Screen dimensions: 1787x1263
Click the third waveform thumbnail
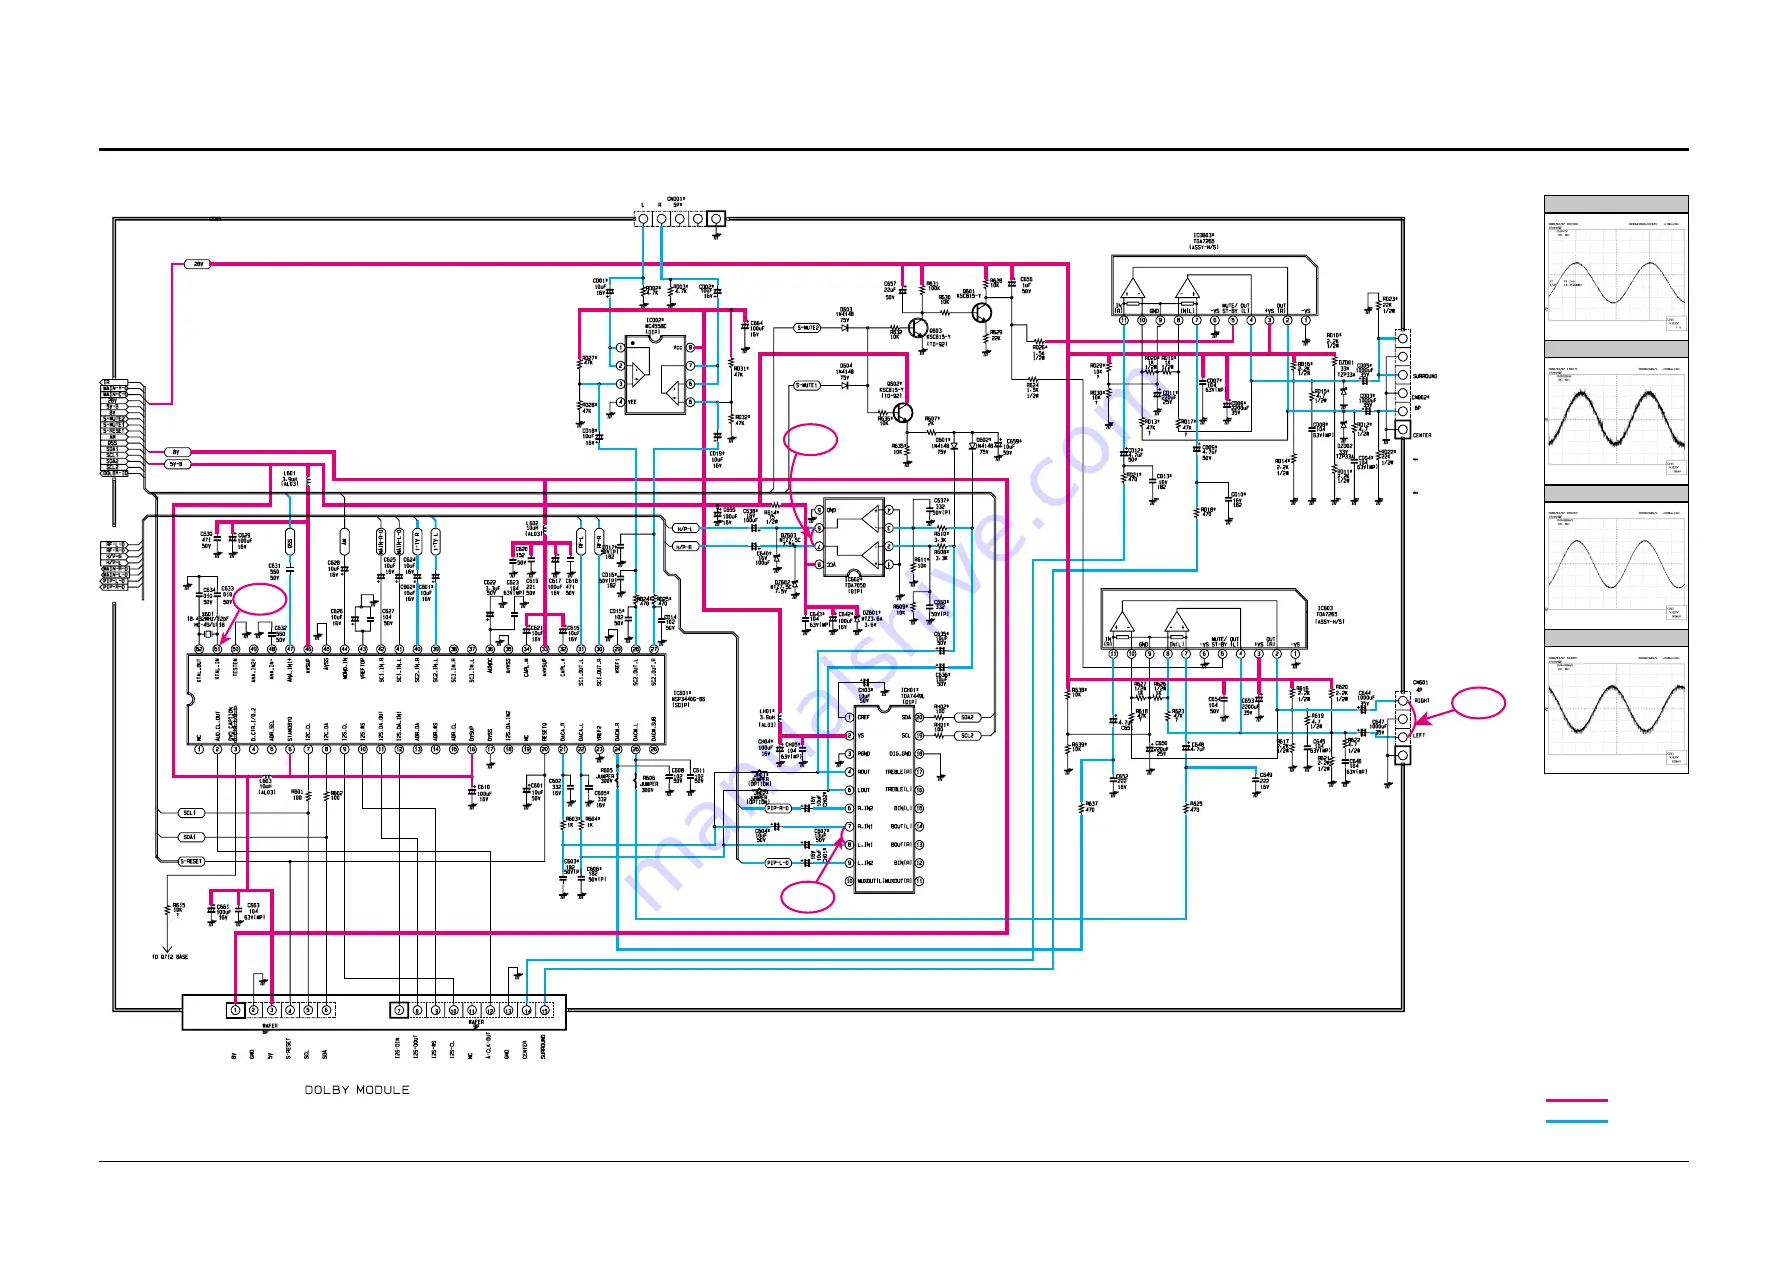[x=1616, y=565]
